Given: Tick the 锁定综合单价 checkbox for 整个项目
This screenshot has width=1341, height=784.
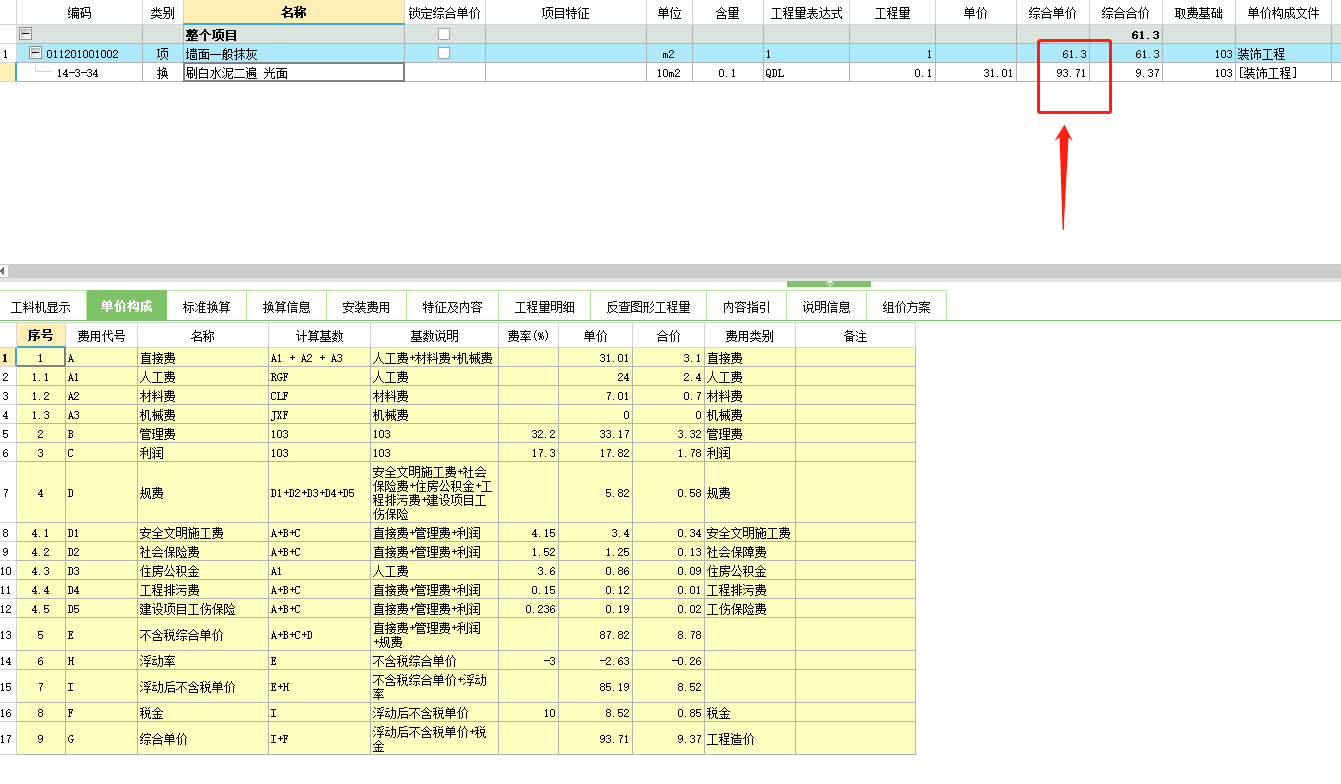Looking at the screenshot, I should tap(444, 34).
